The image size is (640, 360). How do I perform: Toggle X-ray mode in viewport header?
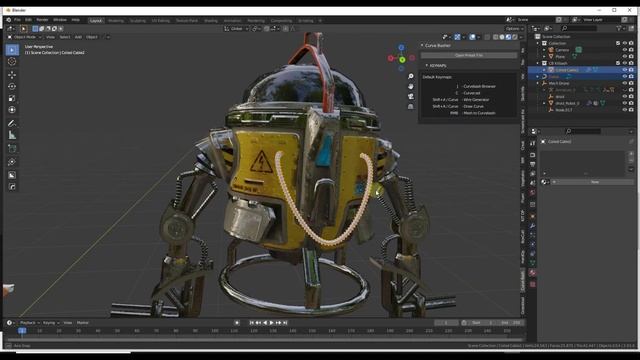(487, 37)
